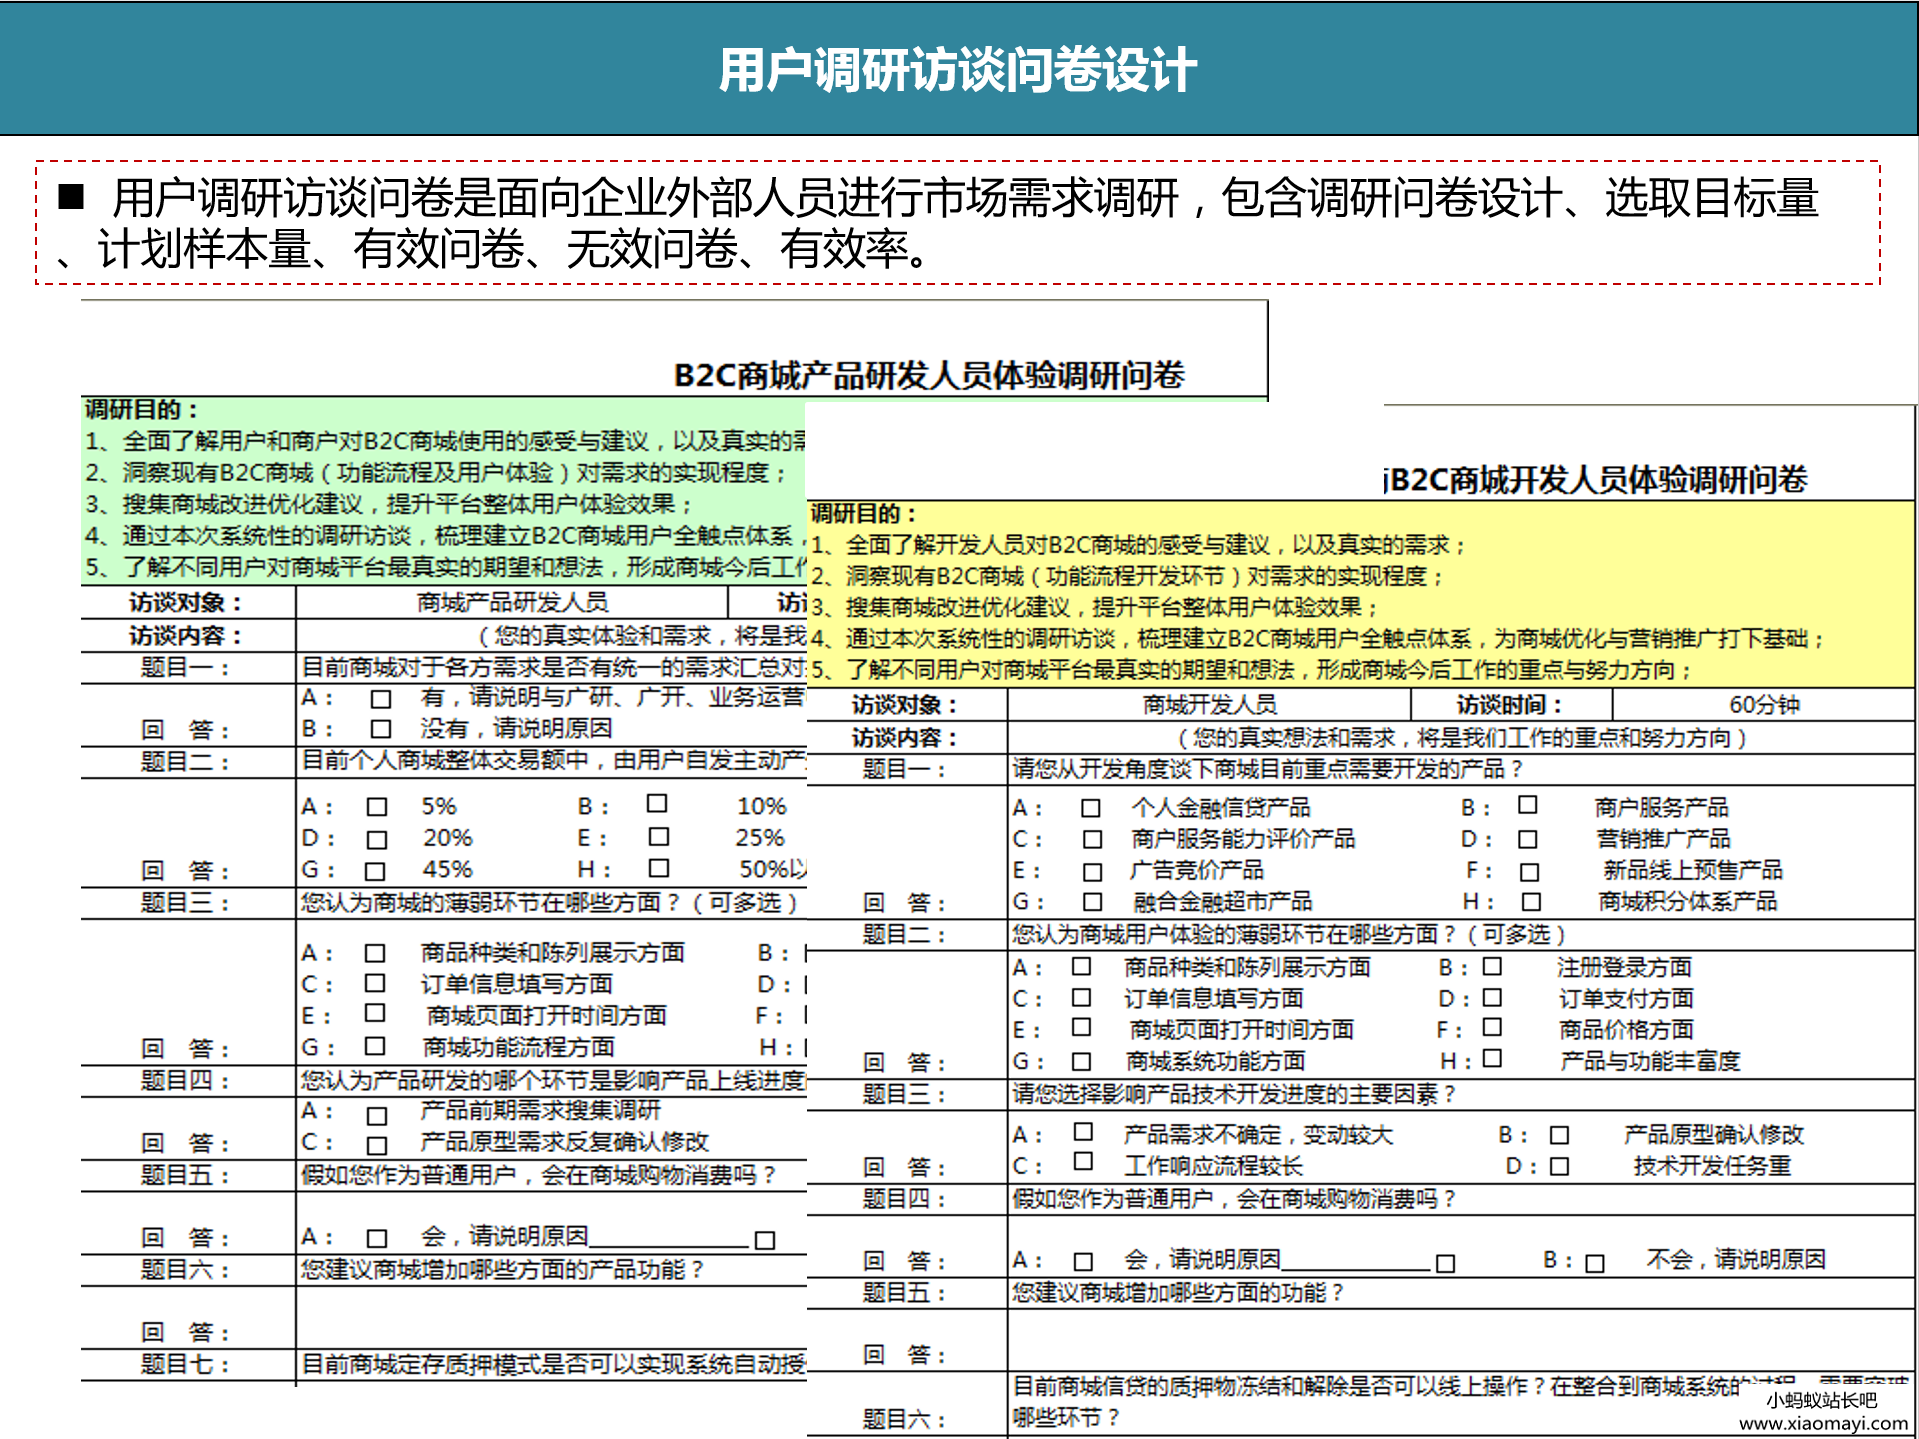1919x1439 pixels.
Task: Select the "产品与功能丰富度" option H checkbox
Action: click(x=1491, y=1060)
